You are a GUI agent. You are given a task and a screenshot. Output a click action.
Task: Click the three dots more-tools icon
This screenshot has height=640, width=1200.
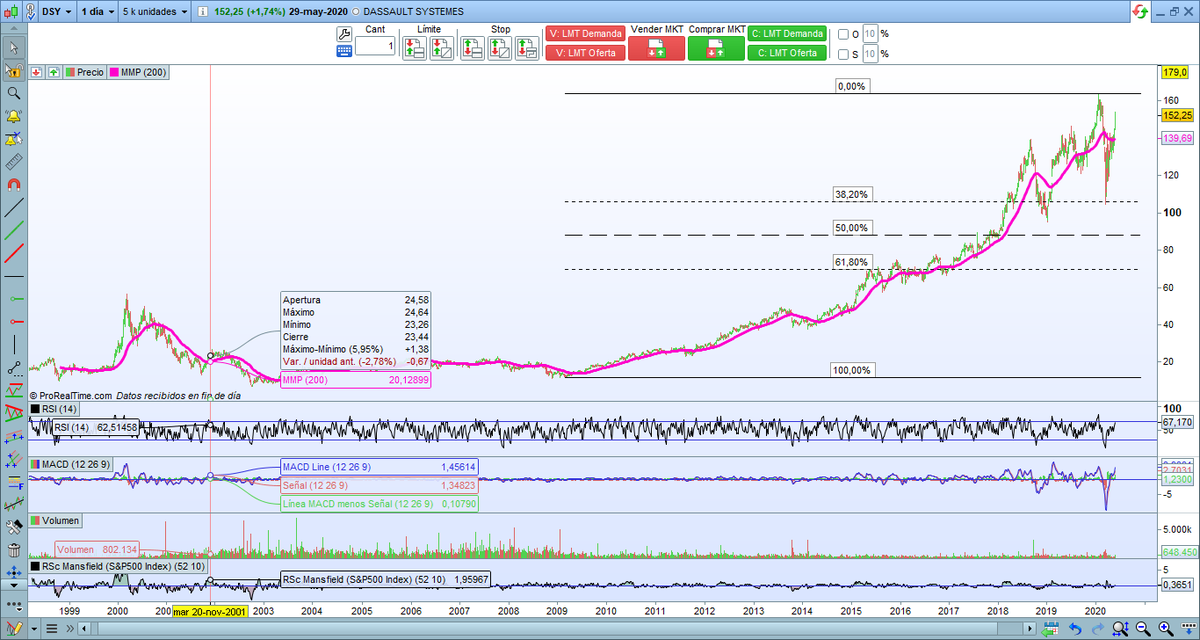coord(14,607)
